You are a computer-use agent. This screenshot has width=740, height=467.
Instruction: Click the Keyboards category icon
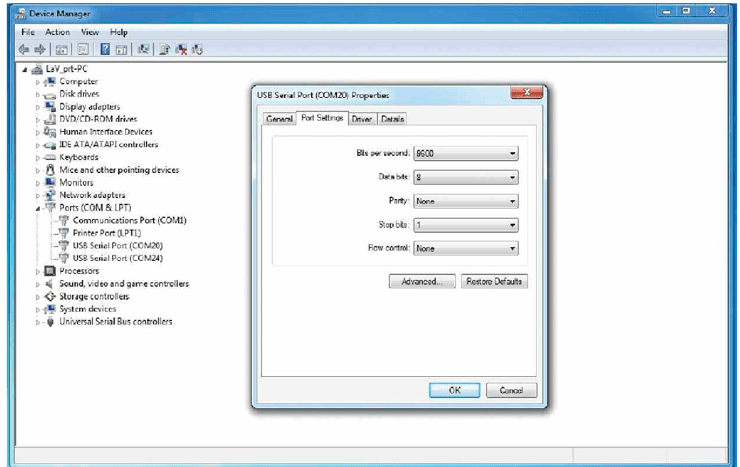coord(50,157)
